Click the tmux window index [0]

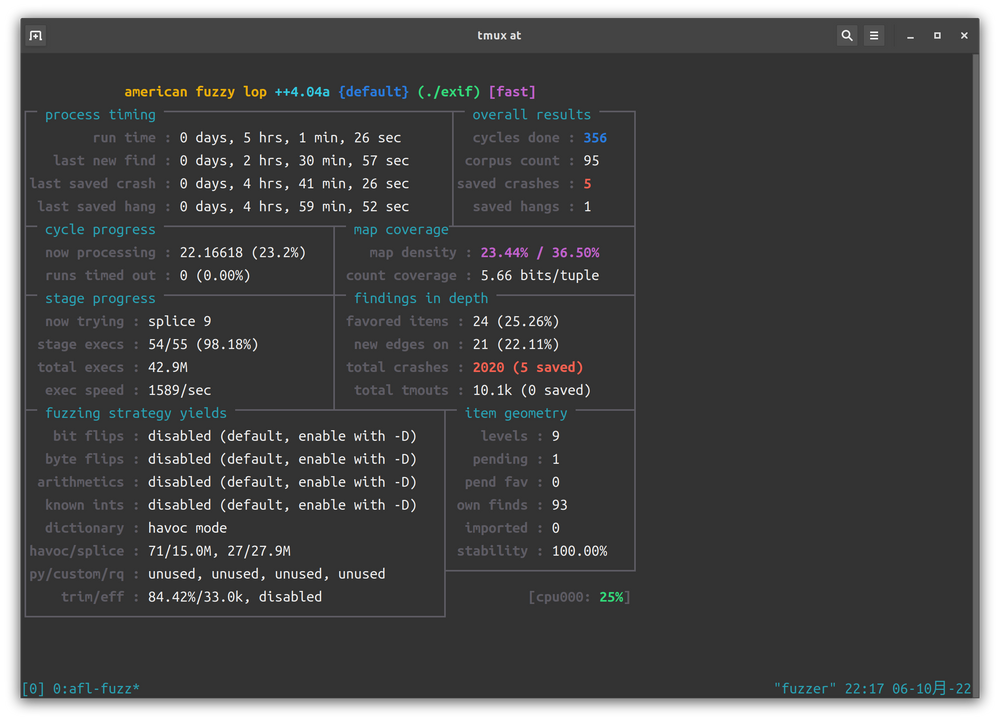tap(31, 688)
